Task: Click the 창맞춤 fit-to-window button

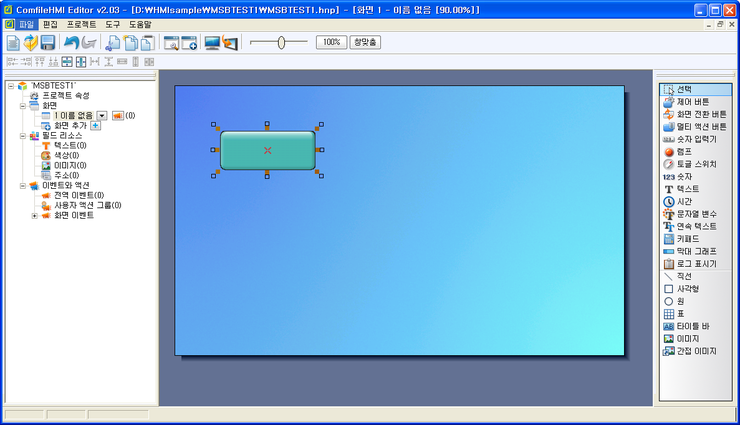Action: pyautogui.click(x=366, y=43)
